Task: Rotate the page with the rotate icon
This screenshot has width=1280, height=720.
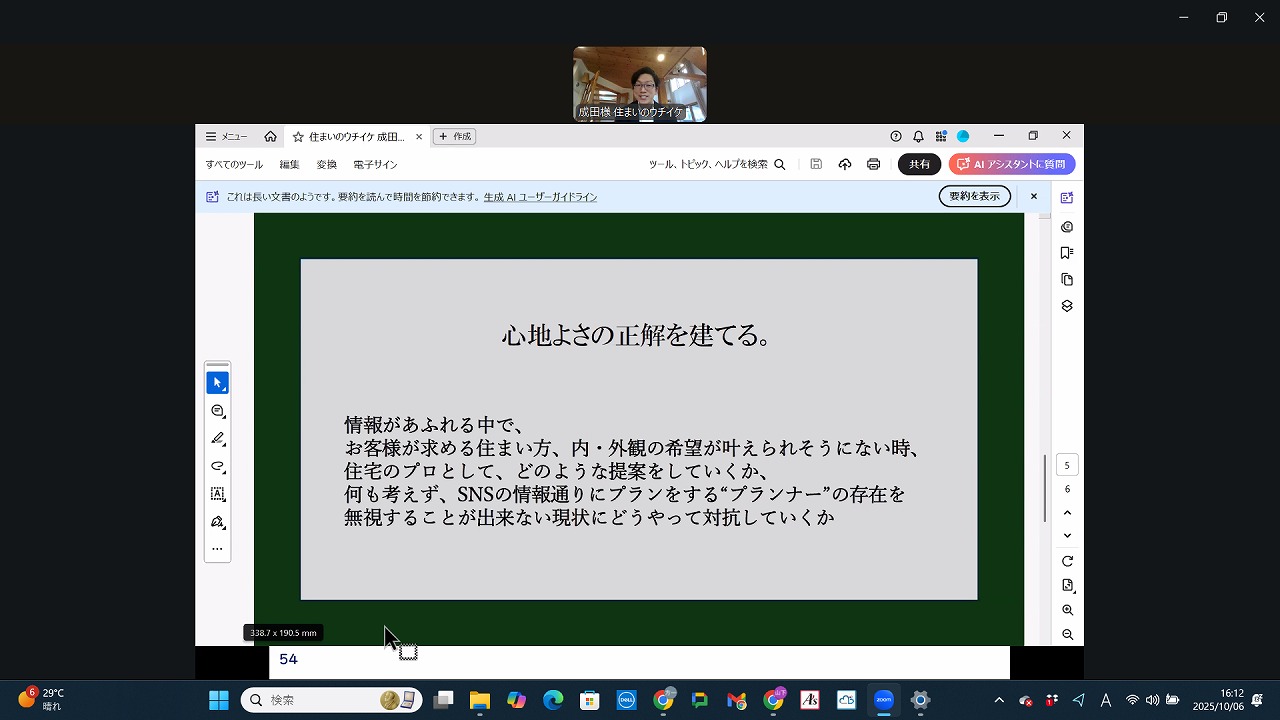Action: point(1067,561)
